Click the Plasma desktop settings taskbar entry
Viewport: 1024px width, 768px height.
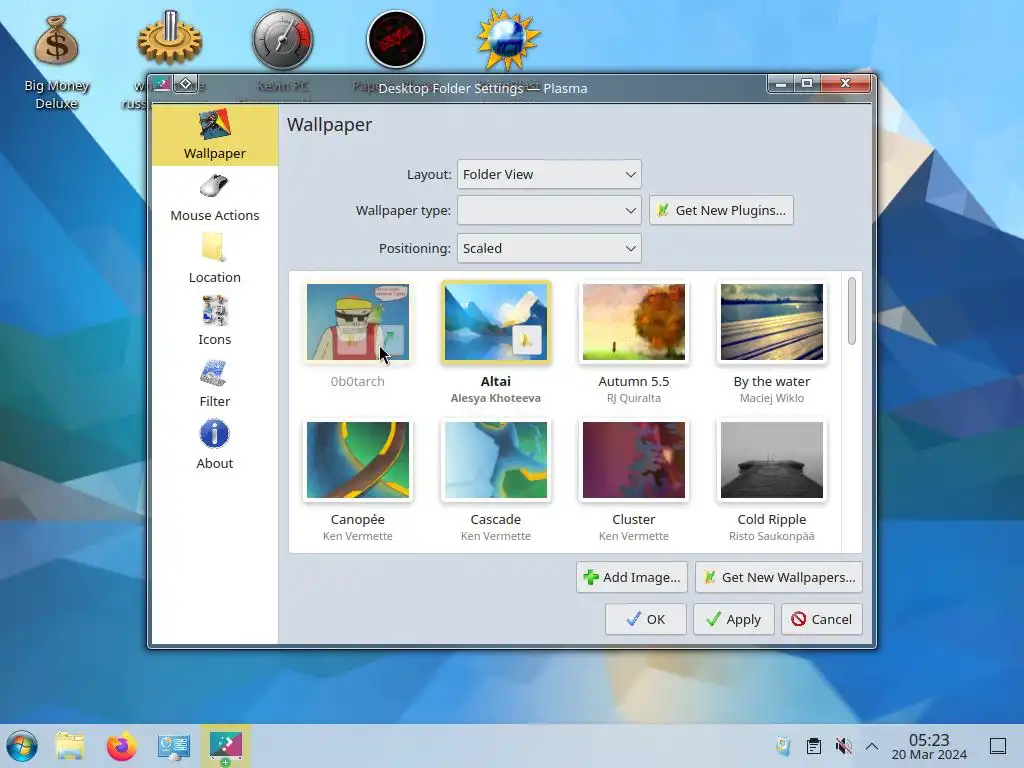[x=225, y=746]
